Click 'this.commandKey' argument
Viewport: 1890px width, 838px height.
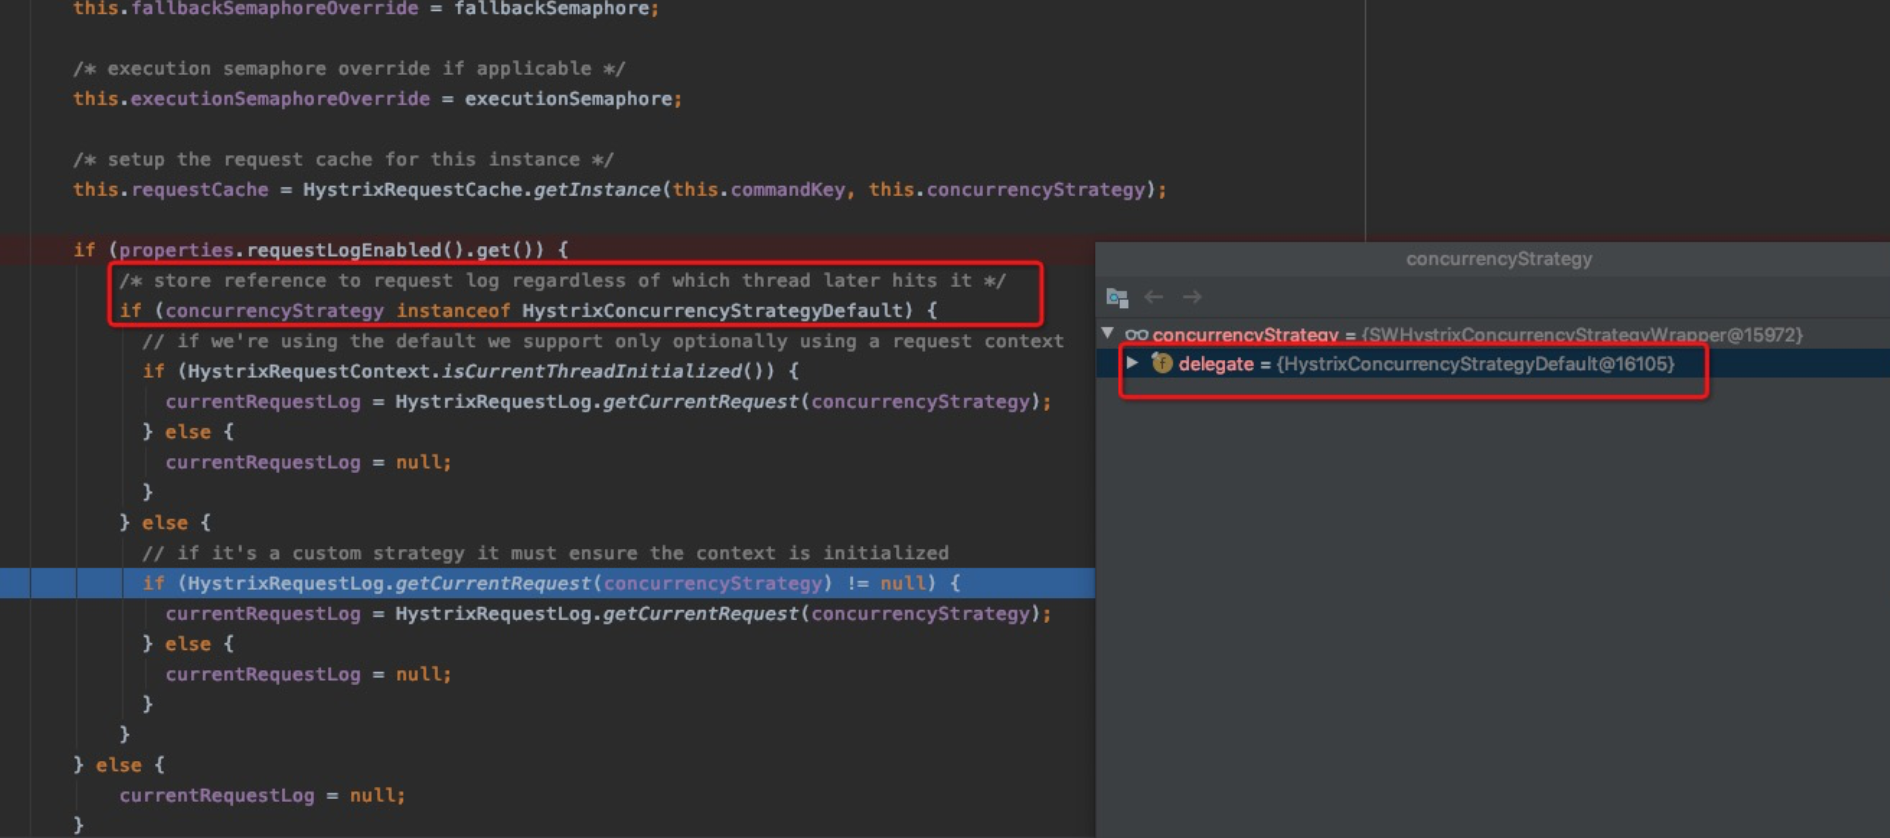[758, 190]
